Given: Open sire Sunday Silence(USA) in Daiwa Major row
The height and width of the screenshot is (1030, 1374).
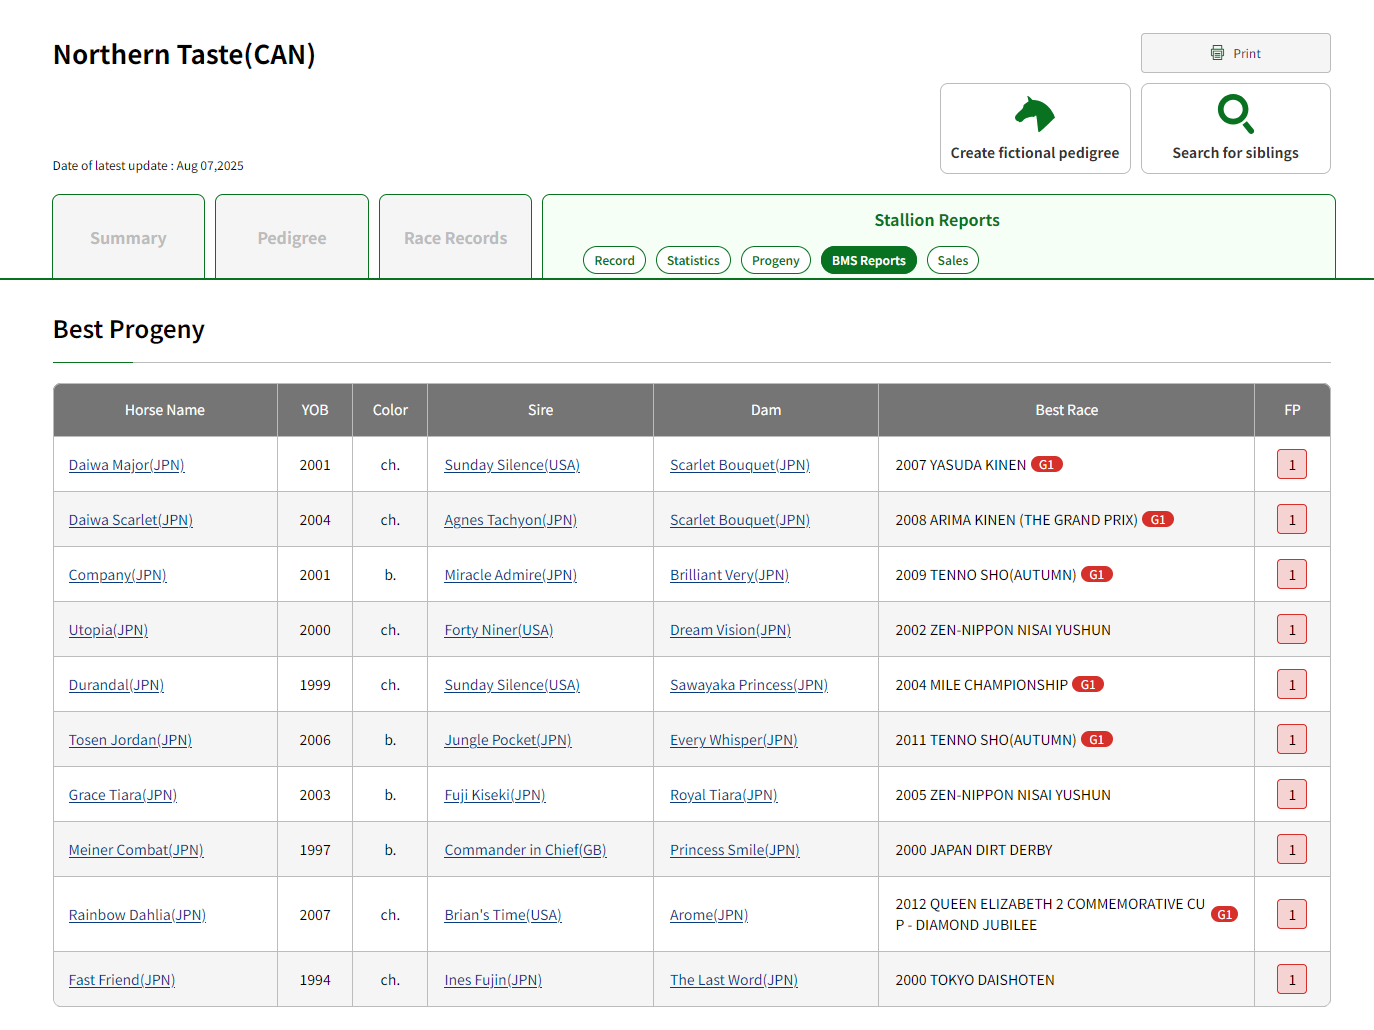Looking at the screenshot, I should (512, 465).
